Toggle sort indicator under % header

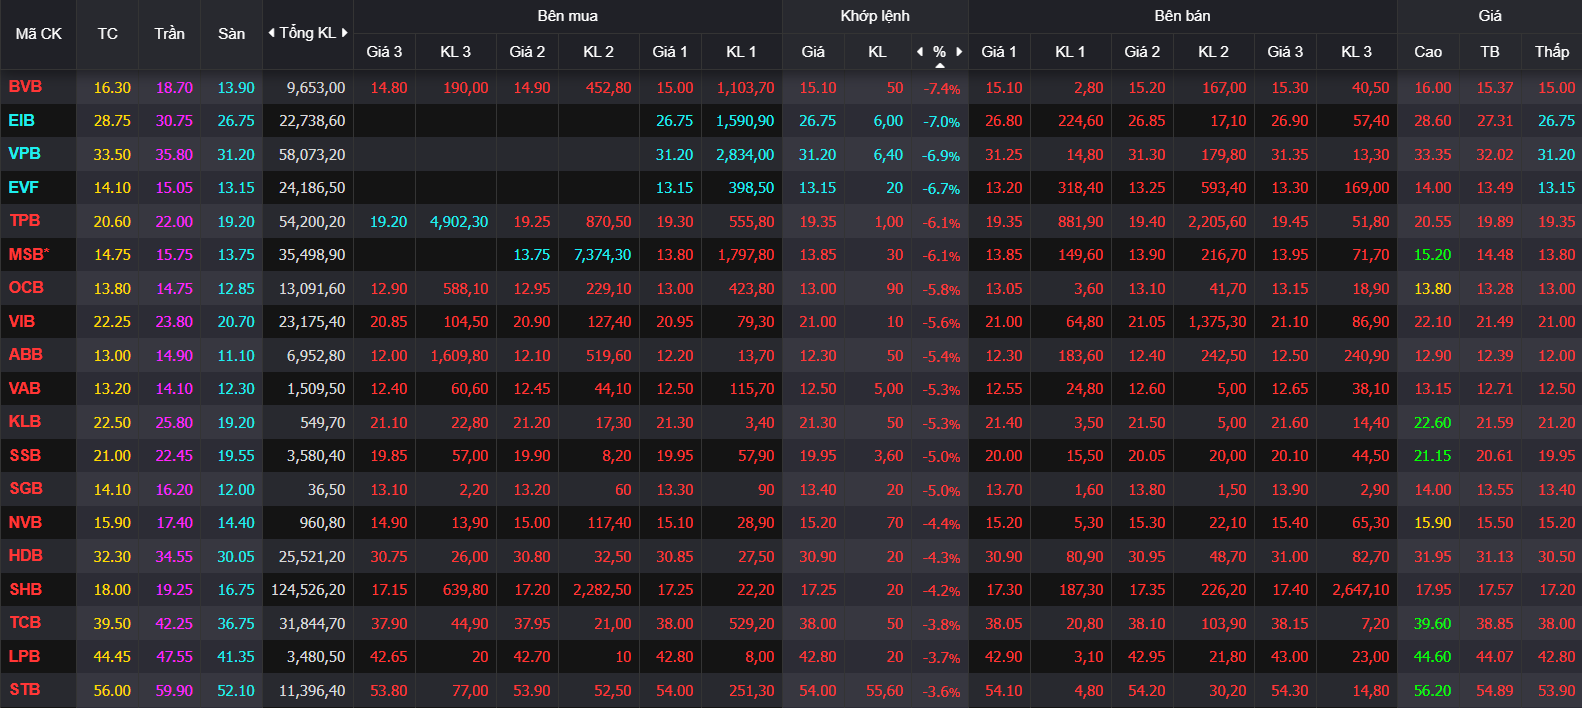pos(939,65)
